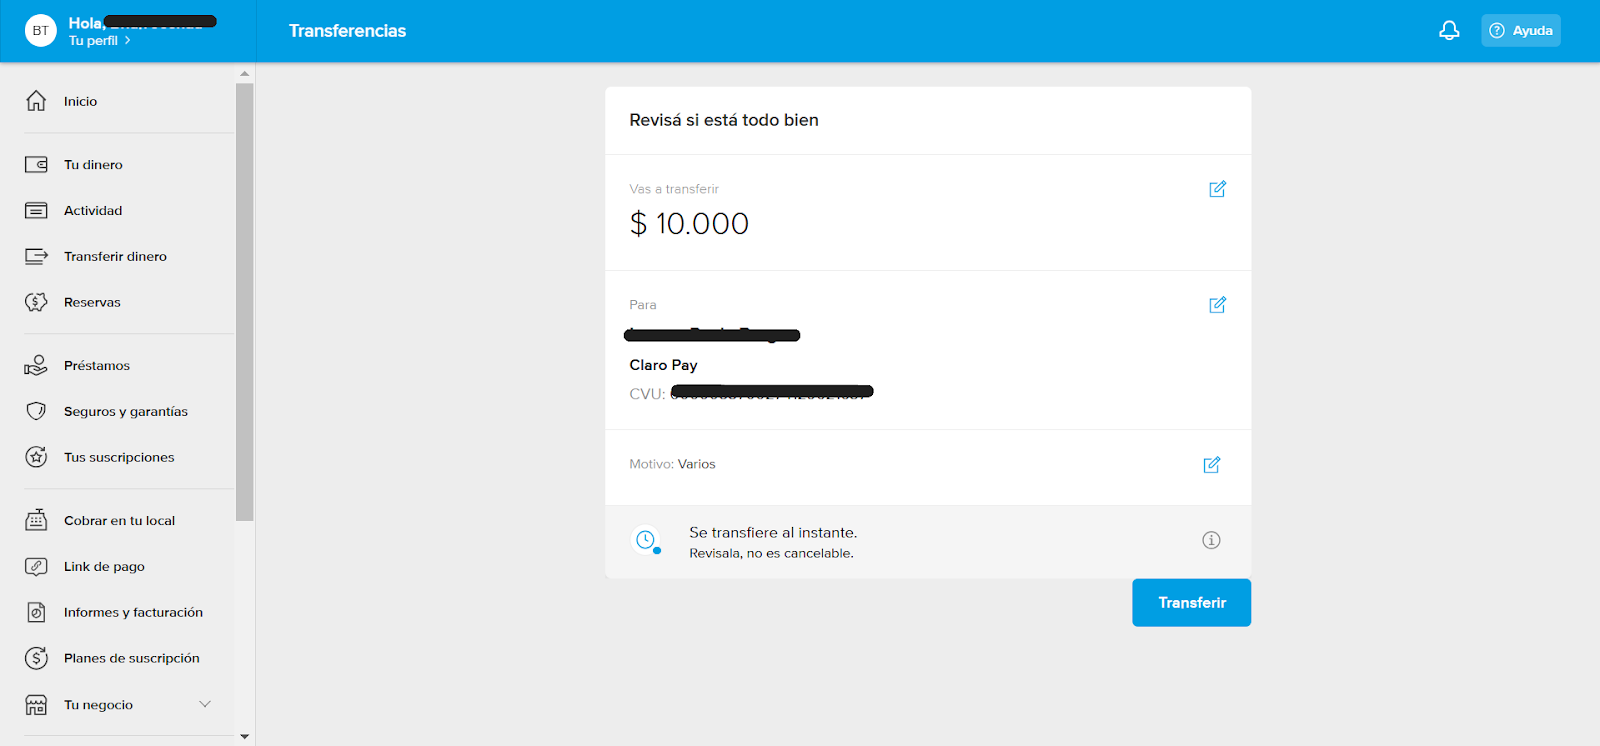Expand the Tu negocio menu chevron
Viewport: 1600px width, 746px height.
click(205, 704)
